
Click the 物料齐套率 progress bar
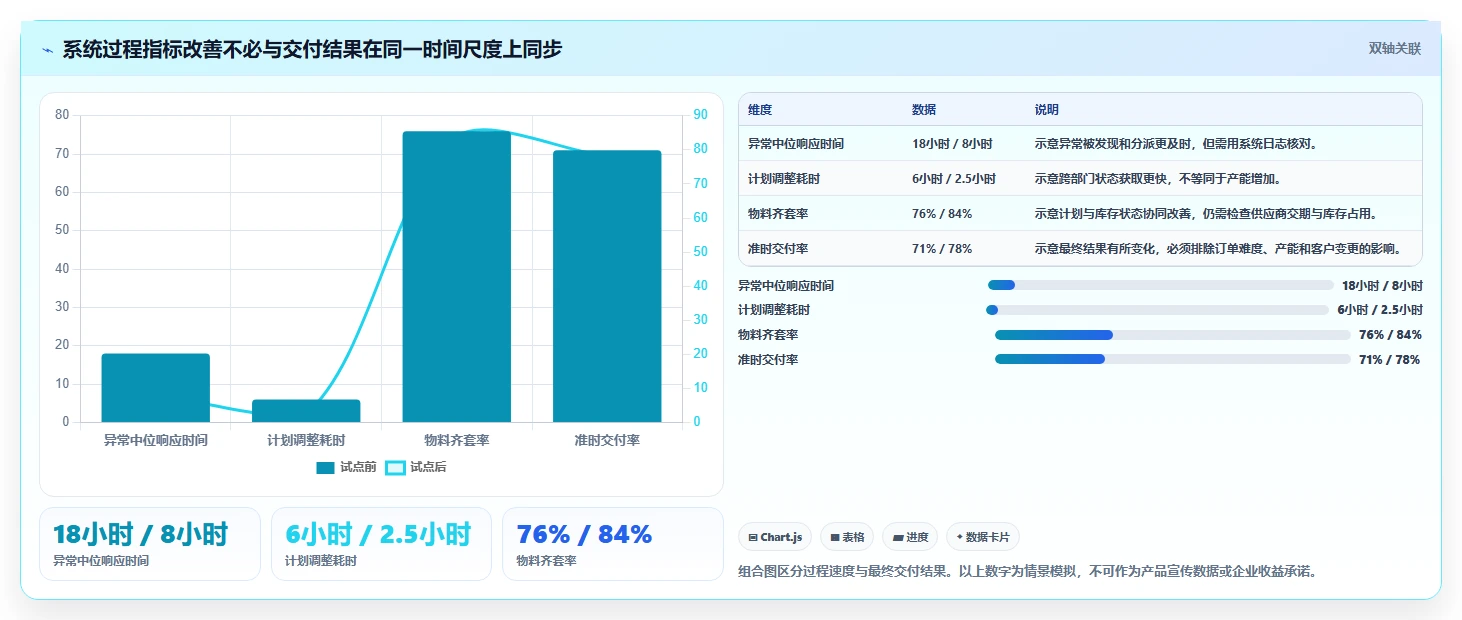click(x=1172, y=335)
